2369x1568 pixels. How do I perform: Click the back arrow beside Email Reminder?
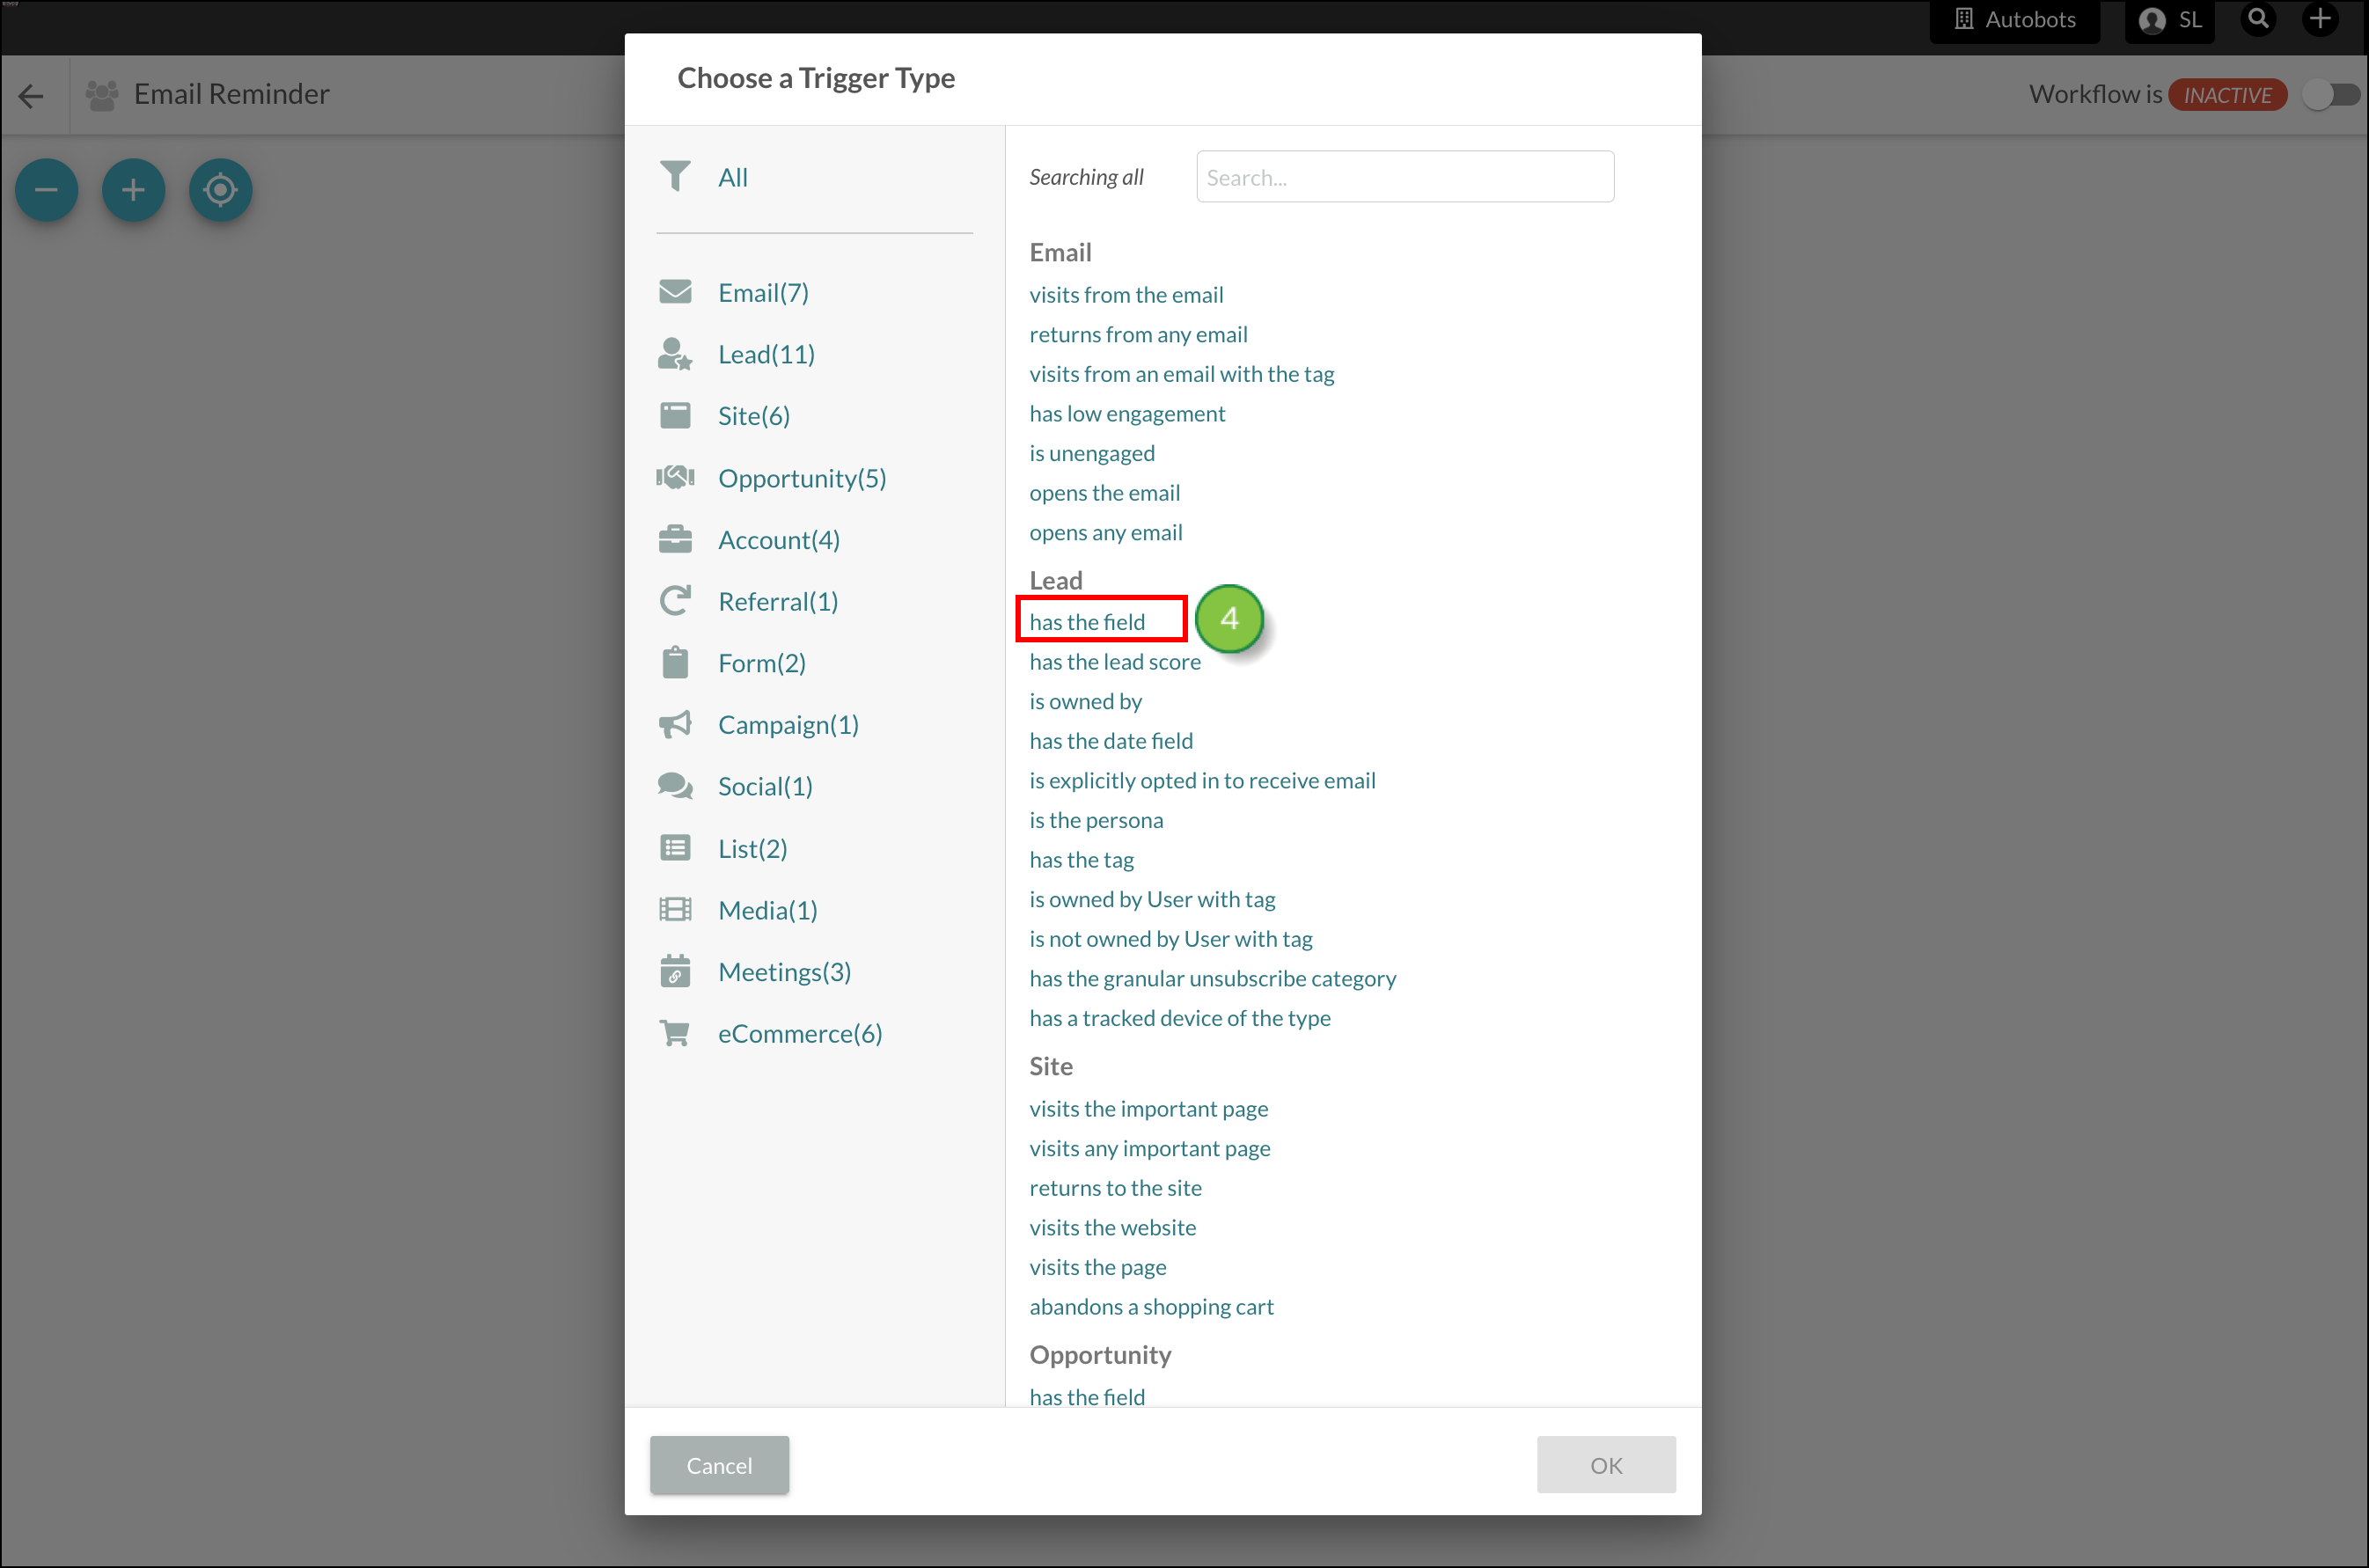click(31, 95)
